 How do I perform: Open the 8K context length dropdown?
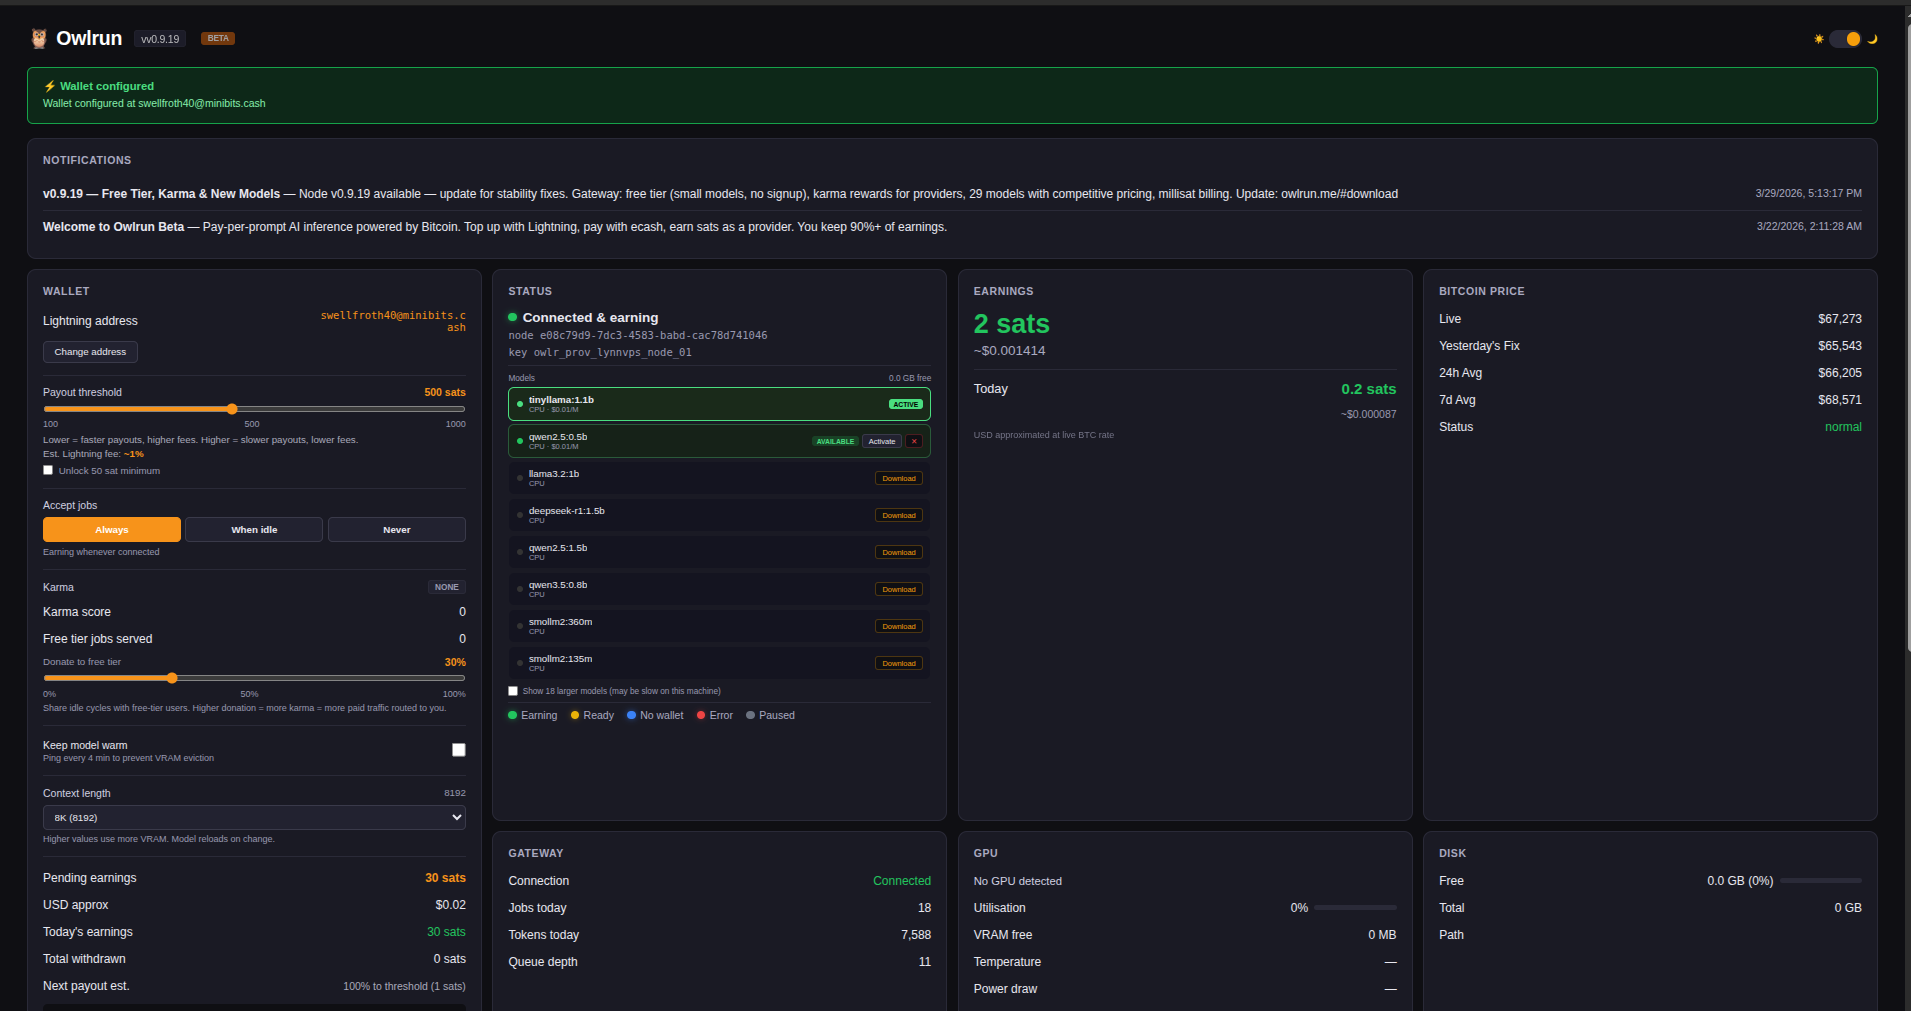253,817
